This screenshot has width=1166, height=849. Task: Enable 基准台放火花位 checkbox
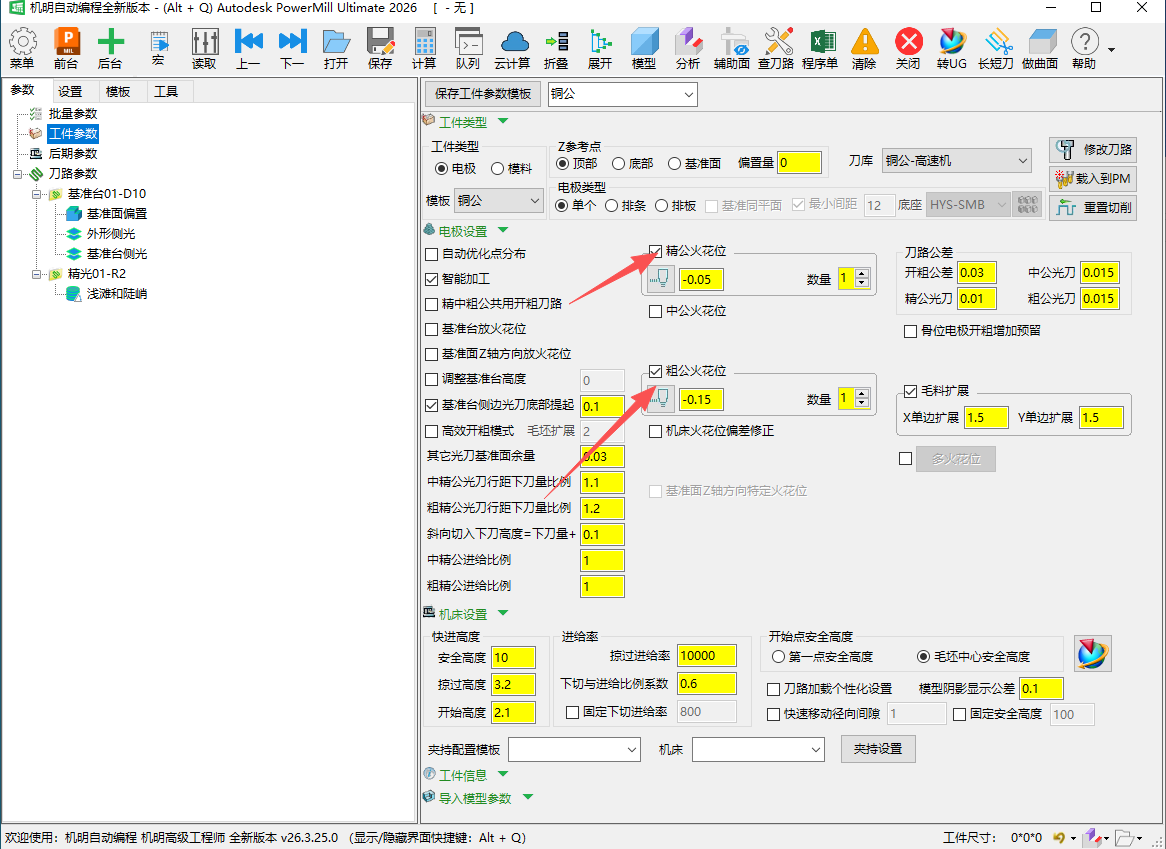pyautogui.click(x=431, y=329)
